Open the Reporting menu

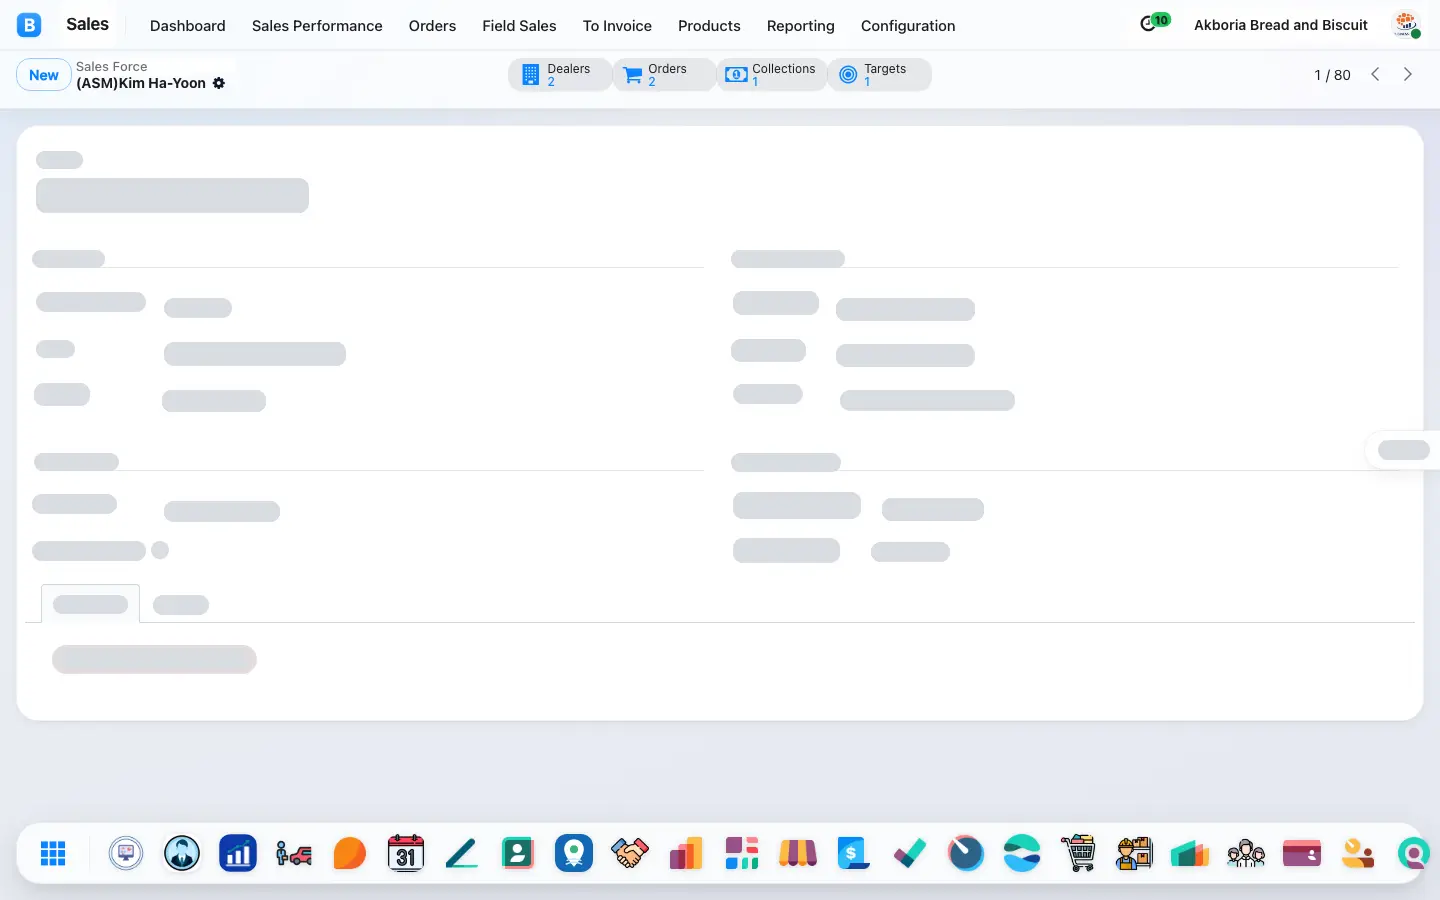coord(800,26)
